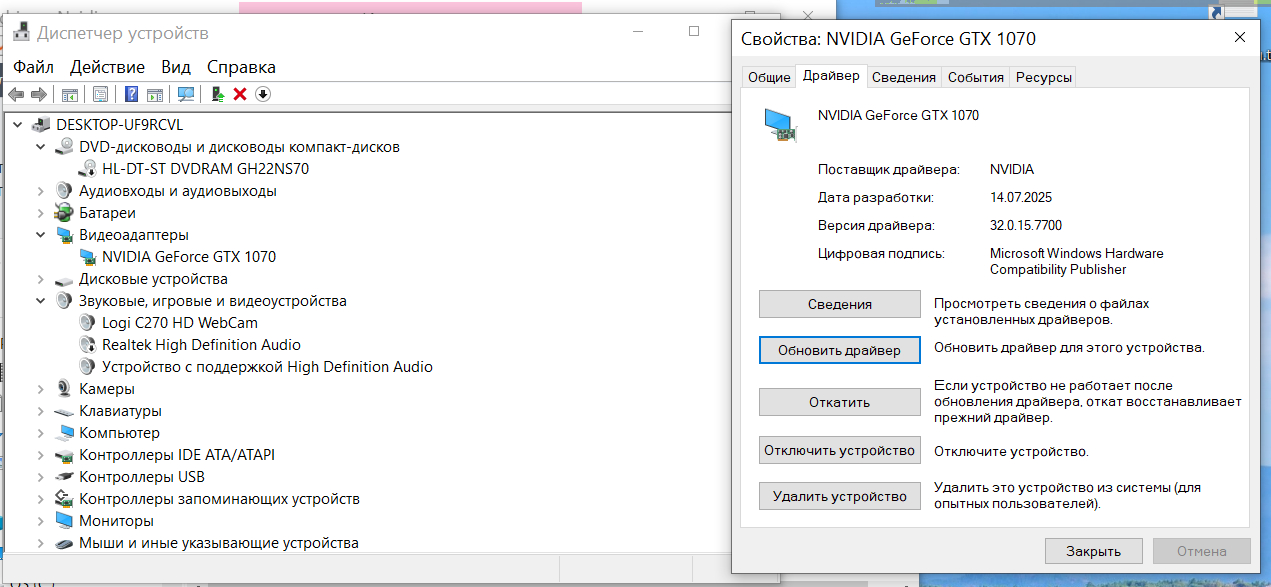Viewport: 1271px width, 587px height.
Task: Click the Properties toolbar icon
Action: coord(100,94)
